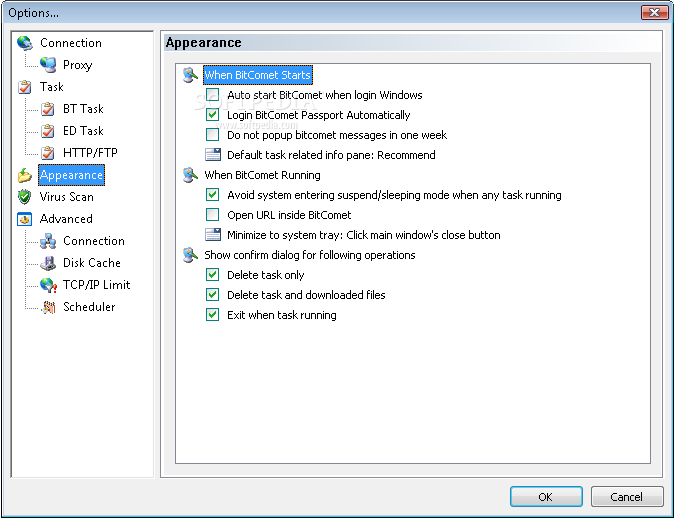
Task: Click the Appearance folder icon
Action: coord(25,175)
